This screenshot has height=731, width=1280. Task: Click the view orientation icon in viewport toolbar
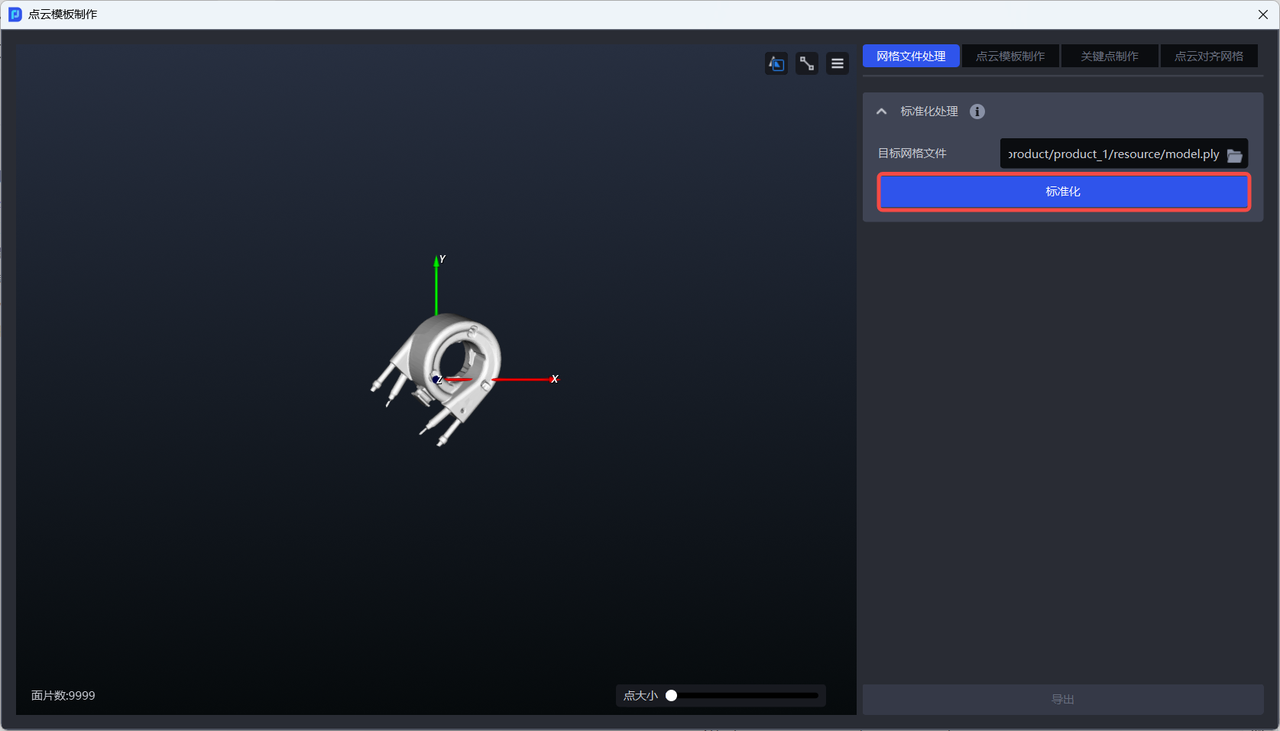pyautogui.click(x=776, y=64)
